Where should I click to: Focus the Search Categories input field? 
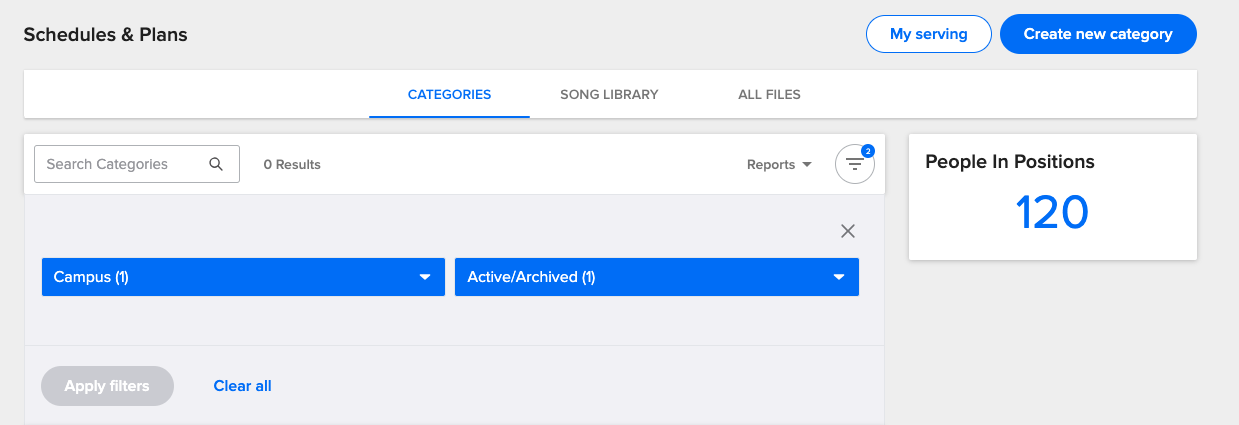coord(120,164)
